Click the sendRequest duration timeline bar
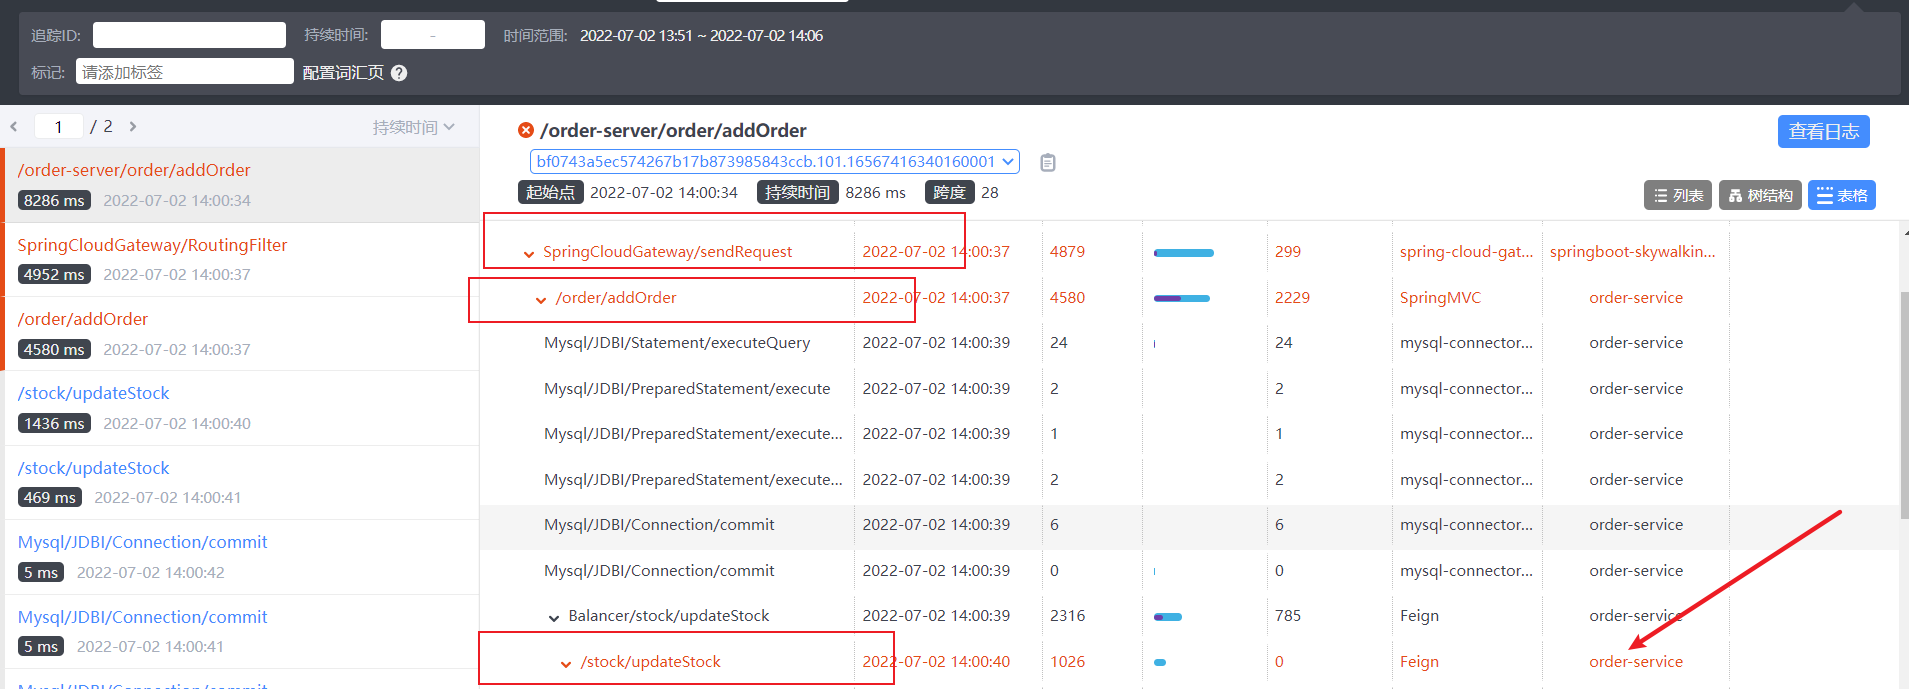 [1184, 253]
